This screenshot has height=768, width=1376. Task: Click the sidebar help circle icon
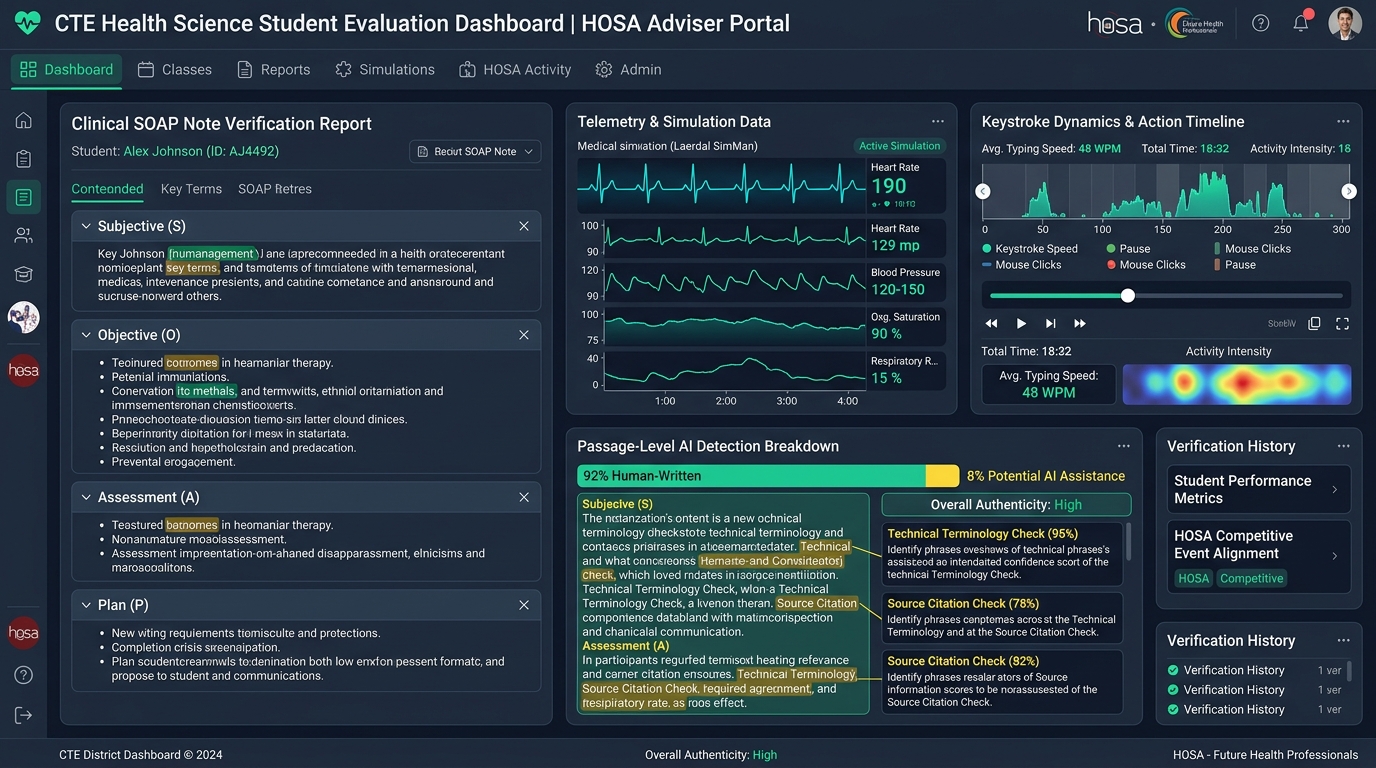(23, 676)
